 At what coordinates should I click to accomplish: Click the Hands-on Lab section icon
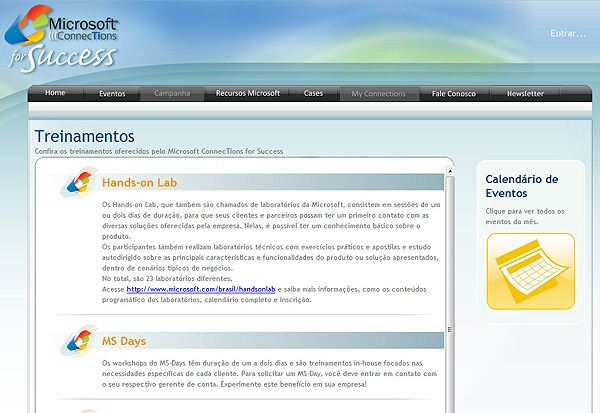point(79,182)
